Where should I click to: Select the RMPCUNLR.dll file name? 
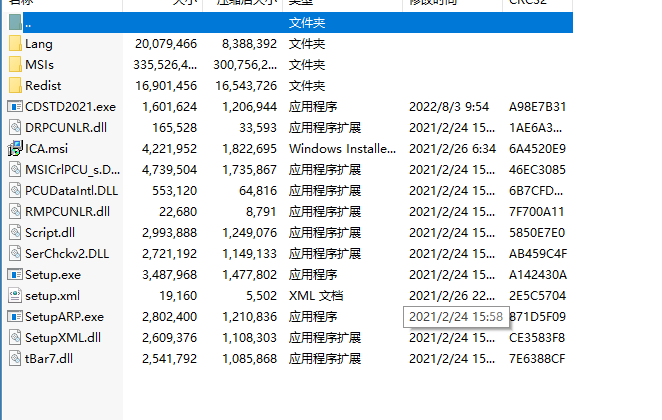click(x=68, y=211)
